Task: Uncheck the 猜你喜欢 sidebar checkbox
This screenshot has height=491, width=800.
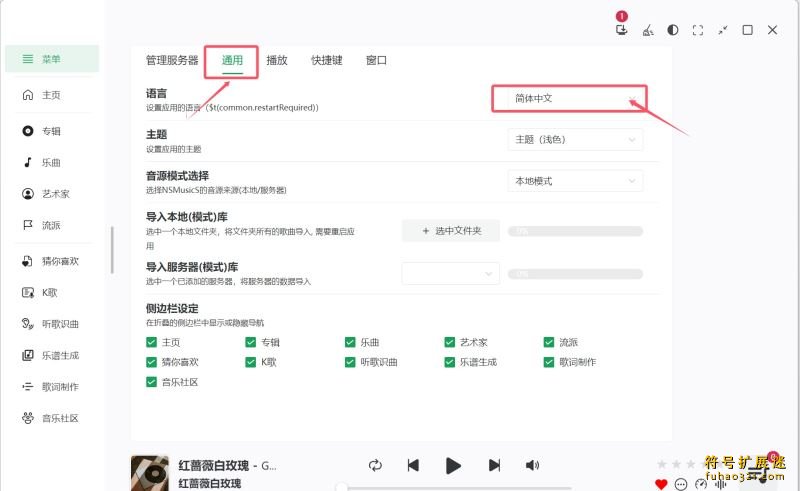Action: [x=151, y=362]
